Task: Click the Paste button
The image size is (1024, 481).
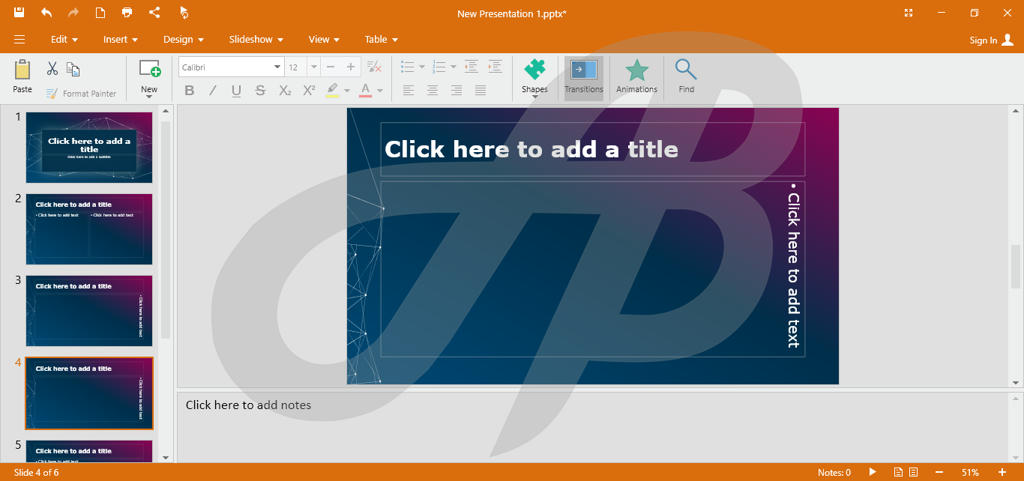Action: tap(22, 75)
